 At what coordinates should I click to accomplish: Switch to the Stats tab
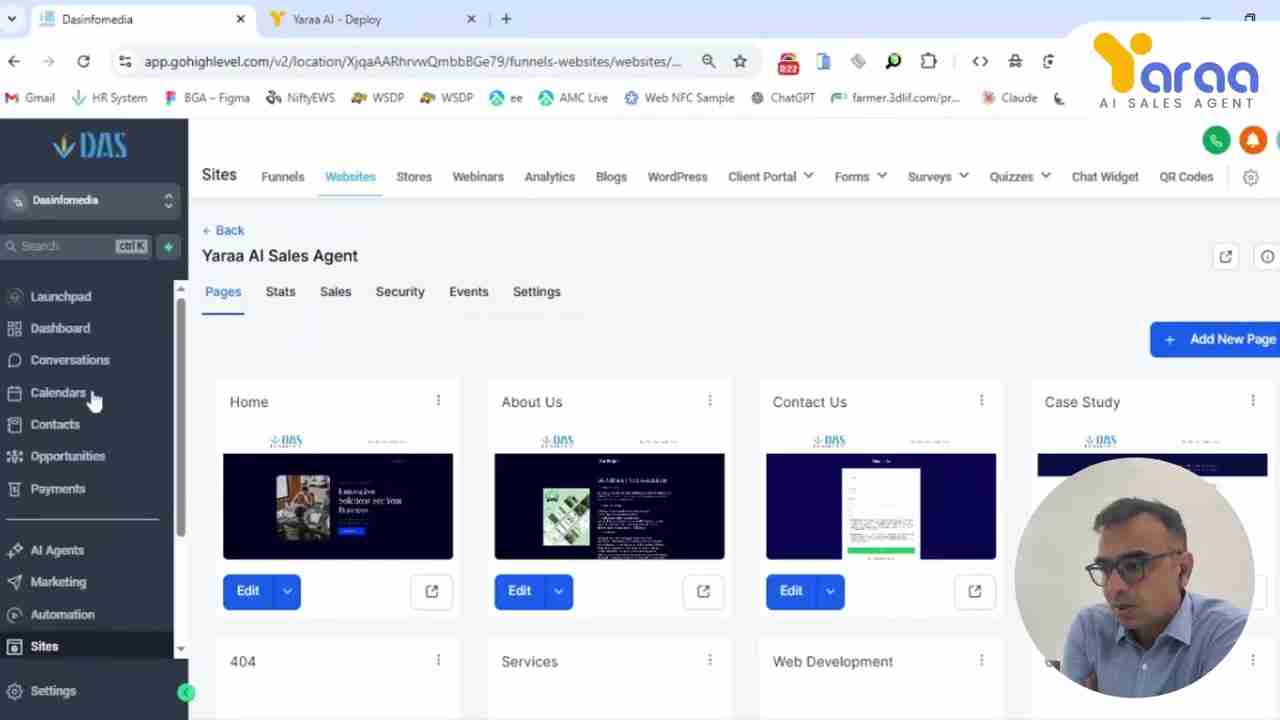[280, 292]
